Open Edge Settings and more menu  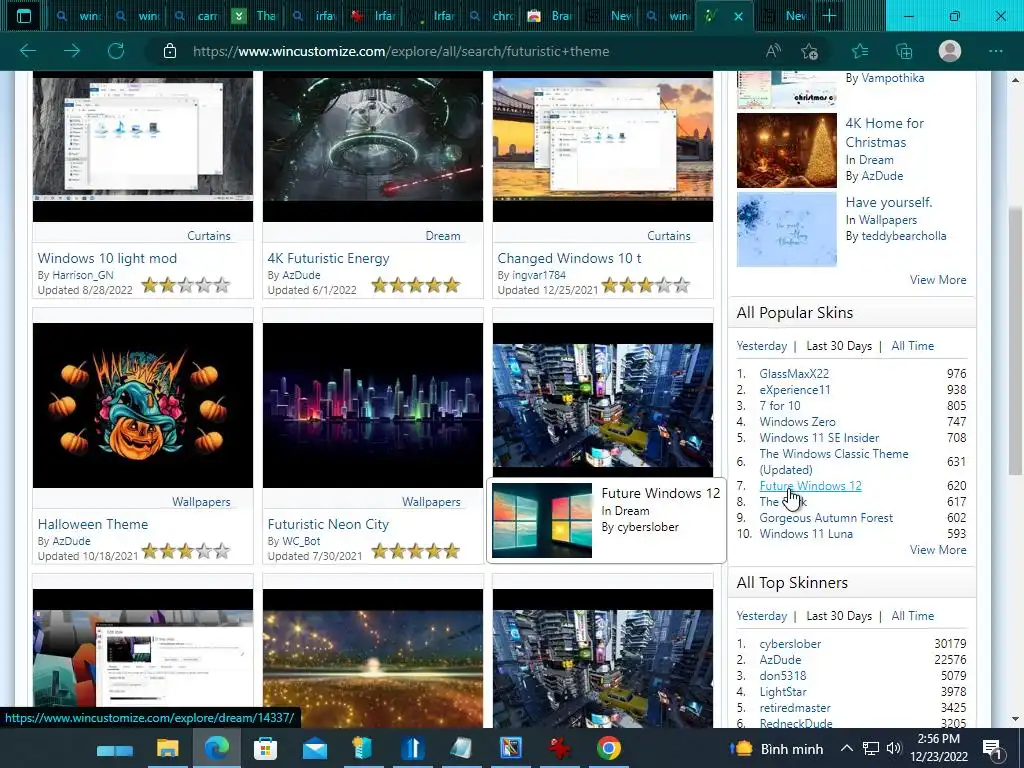tap(995, 51)
